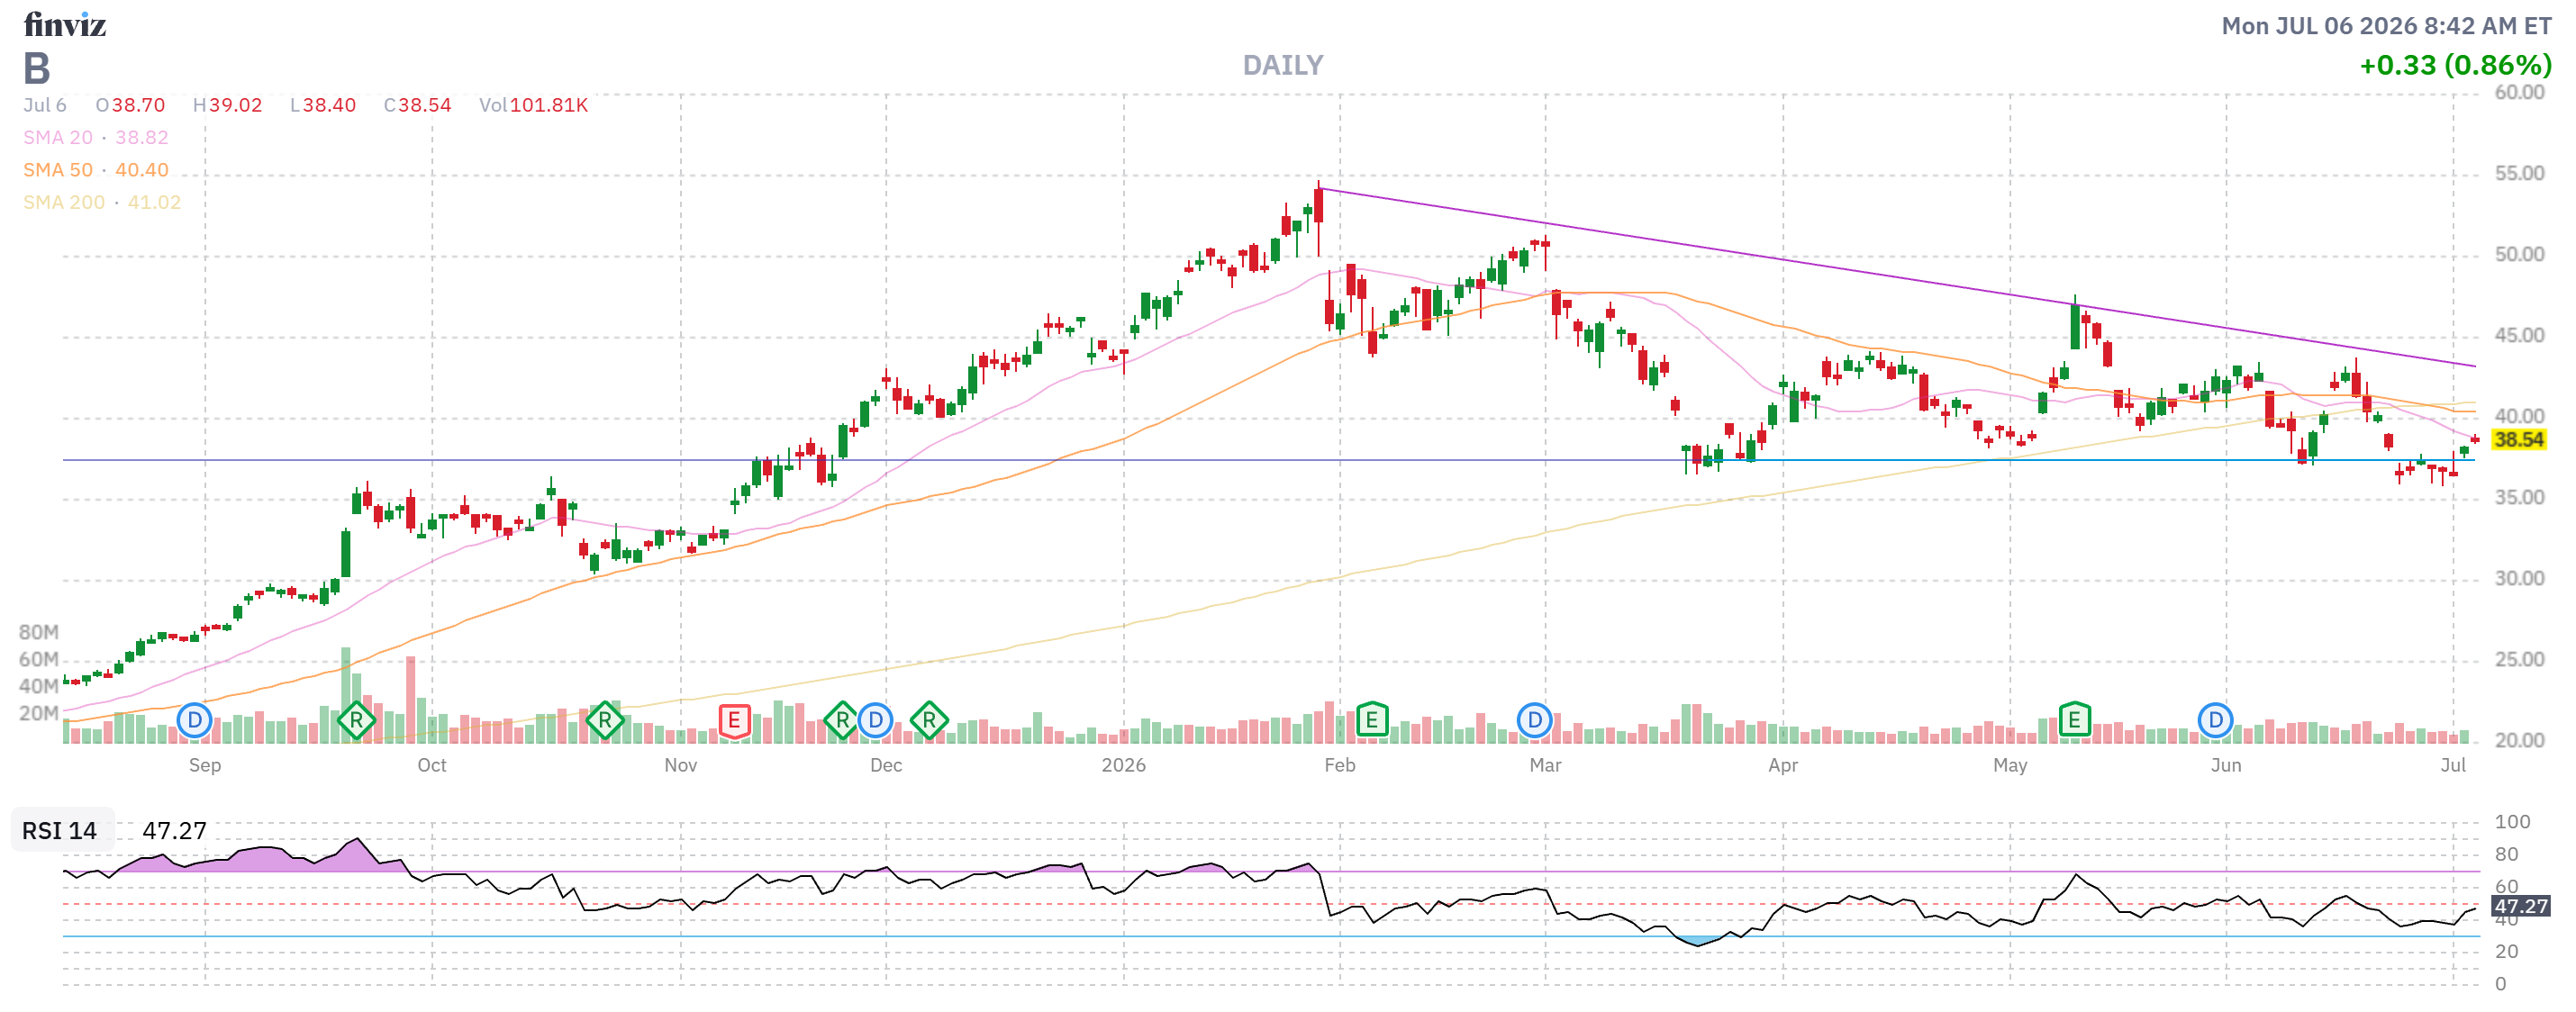
Task: Click the SMA 200 indicator legend
Action: [102, 202]
